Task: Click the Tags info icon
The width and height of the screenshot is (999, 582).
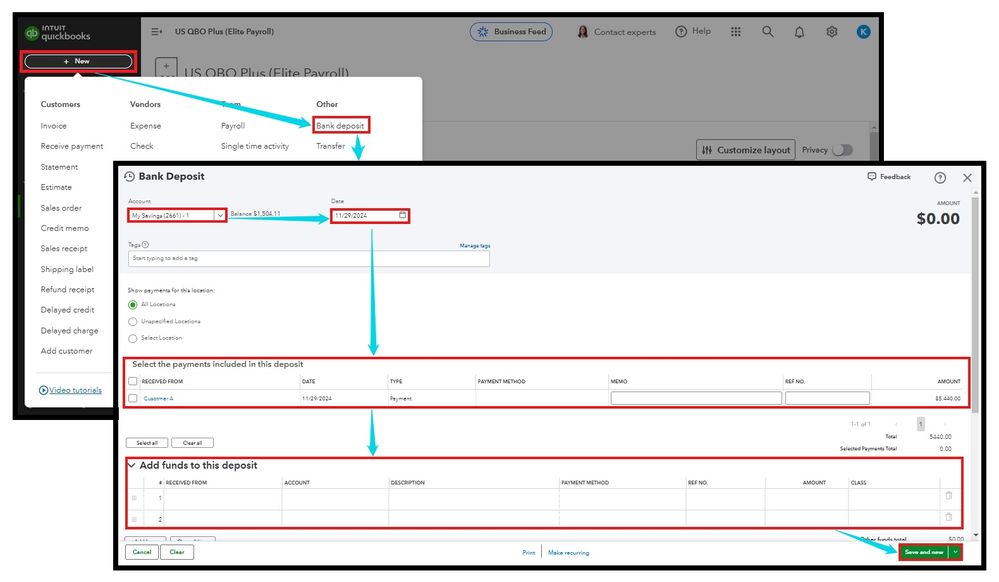Action: pos(145,245)
